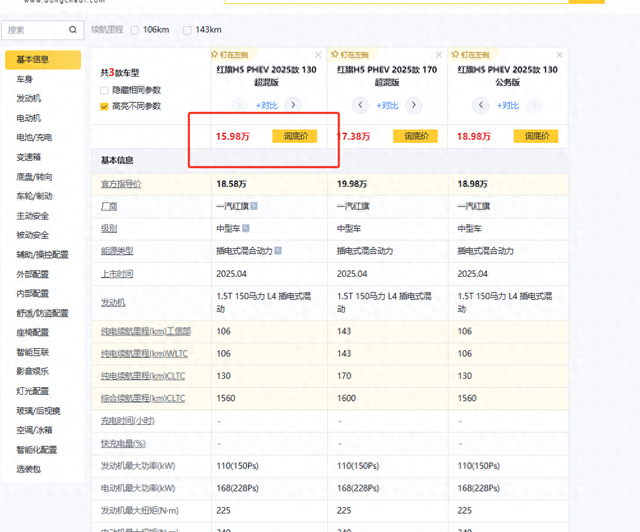Open 充电时间(小时) parameter link
Screen dimensions: 640x532
(128, 421)
